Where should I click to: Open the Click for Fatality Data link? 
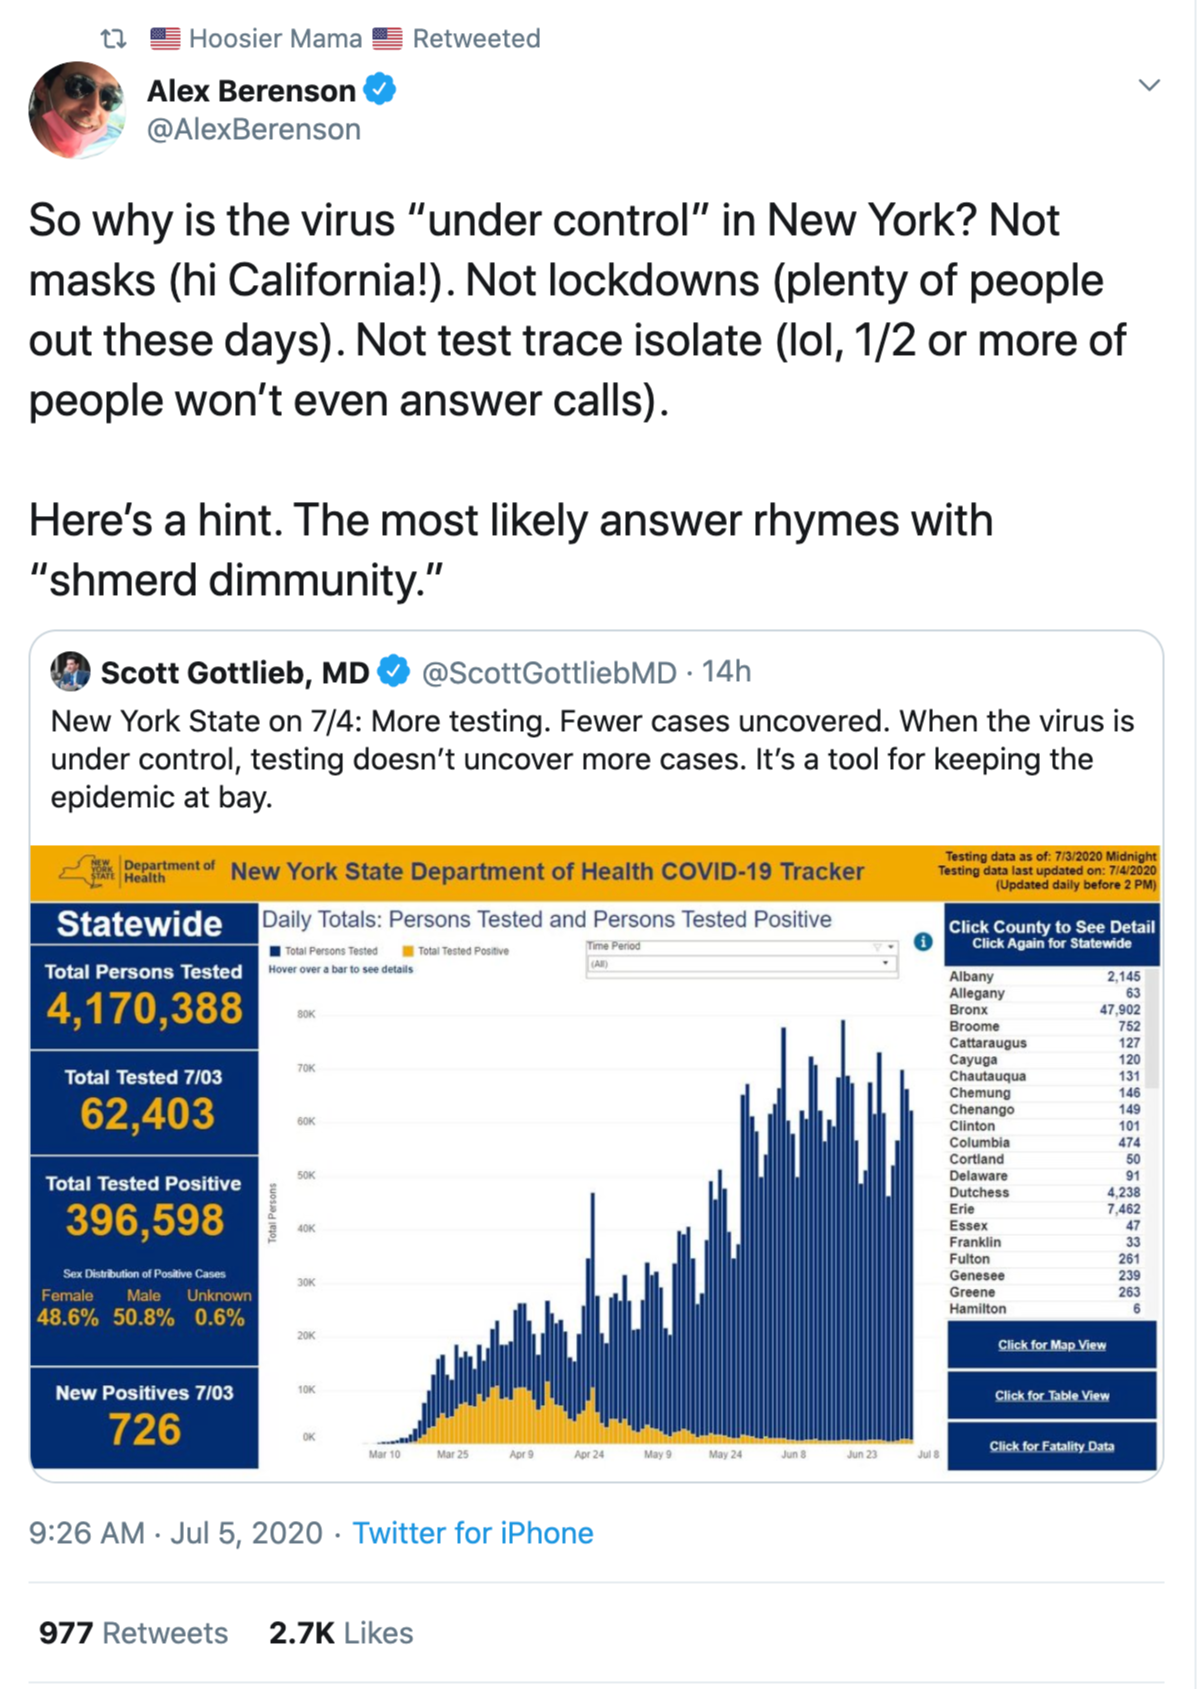(x=1051, y=1446)
